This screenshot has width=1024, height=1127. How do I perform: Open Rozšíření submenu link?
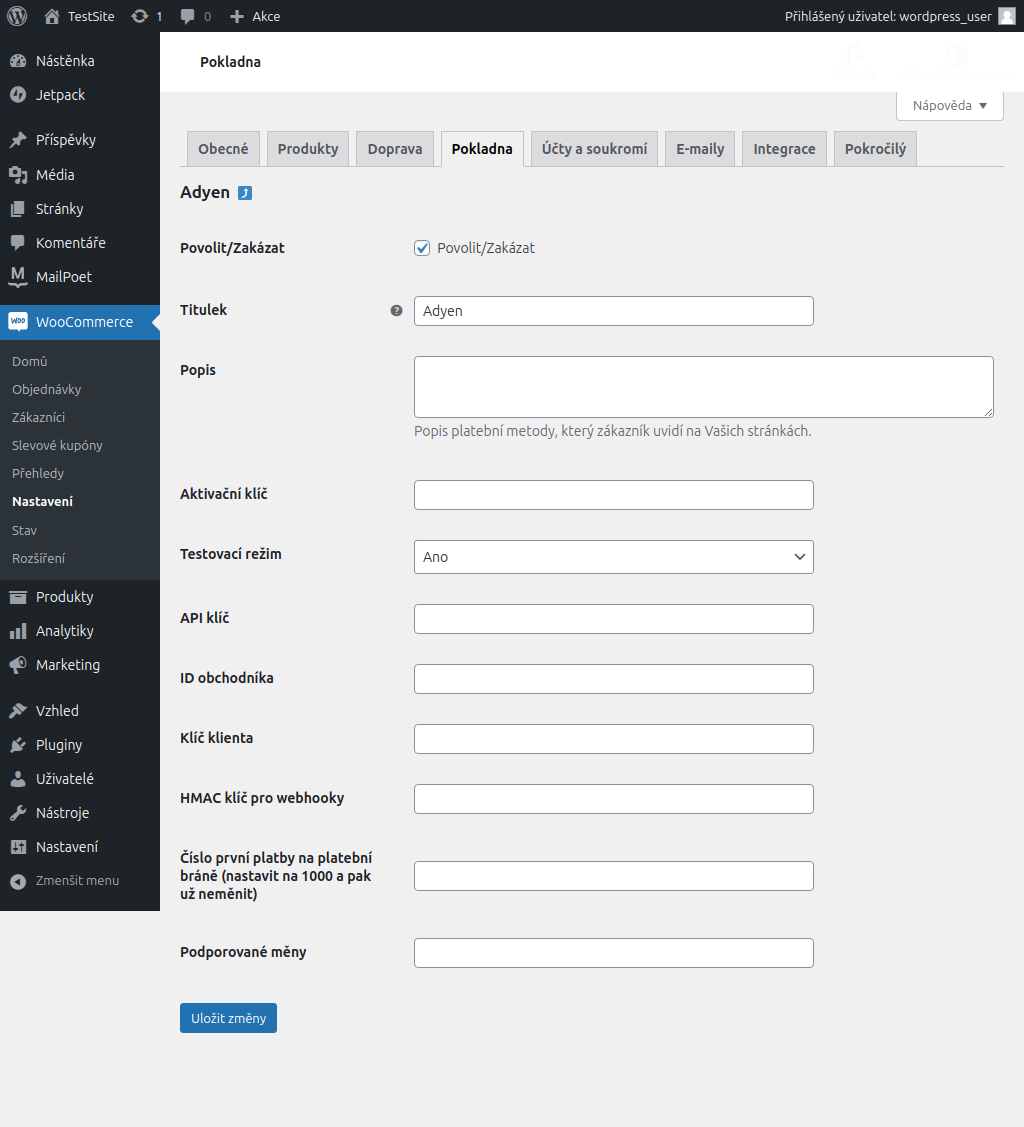pyautogui.click(x=38, y=558)
